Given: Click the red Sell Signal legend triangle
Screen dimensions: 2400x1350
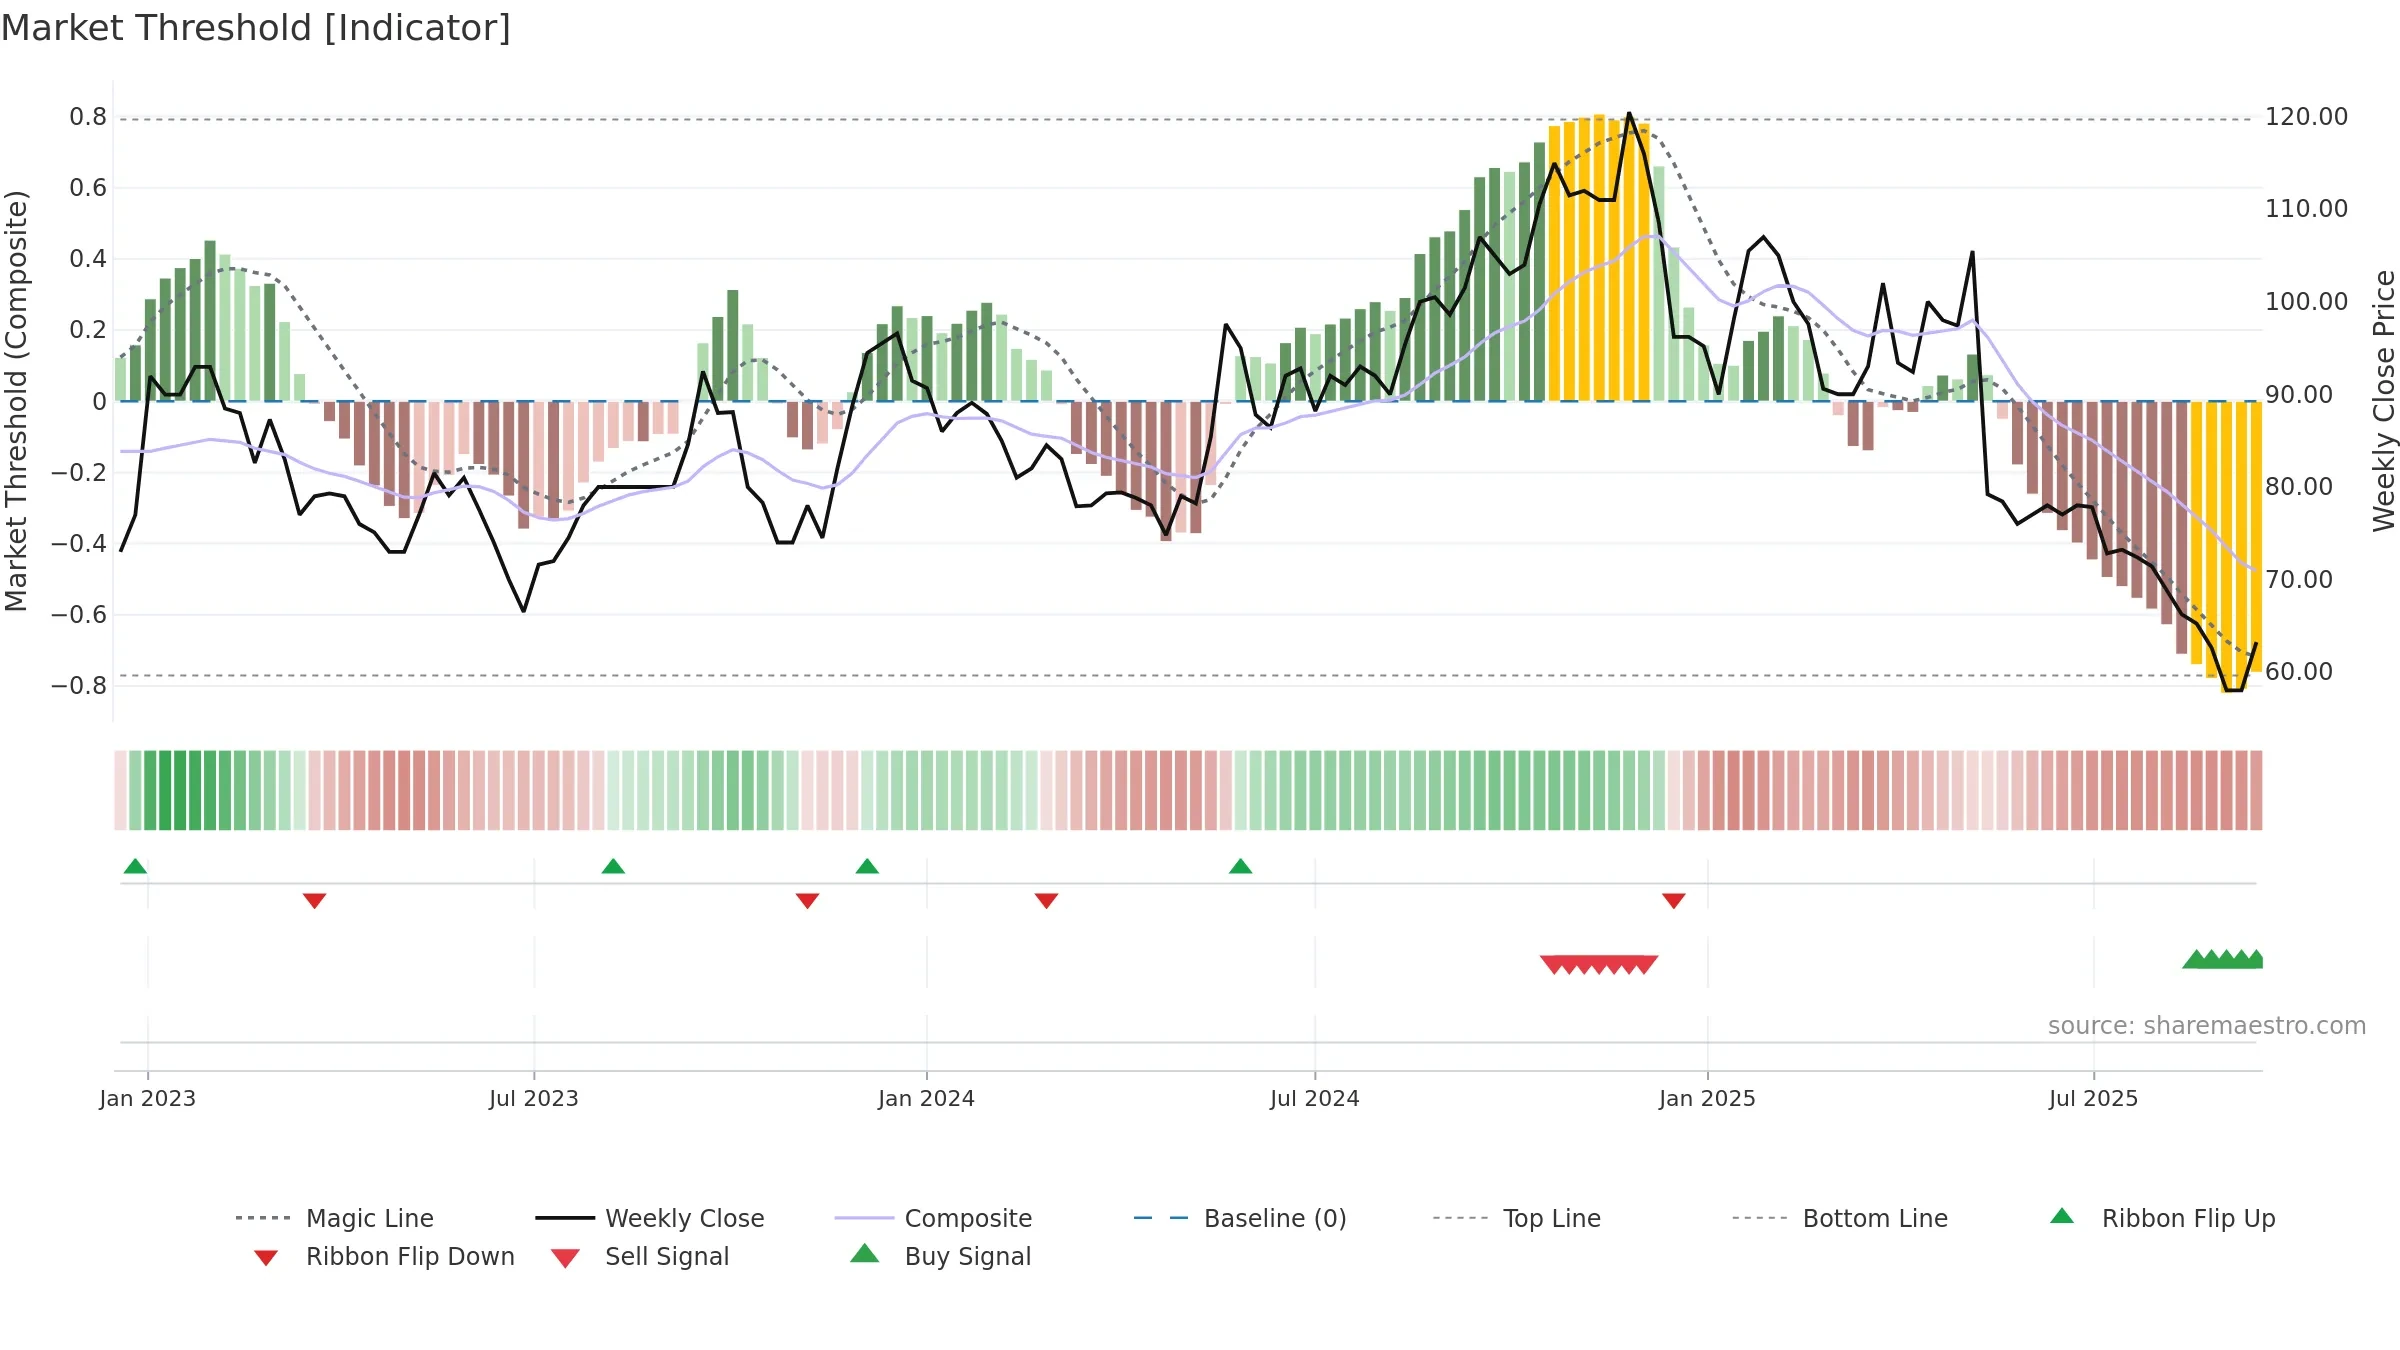Looking at the screenshot, I should coord(565,1258).
